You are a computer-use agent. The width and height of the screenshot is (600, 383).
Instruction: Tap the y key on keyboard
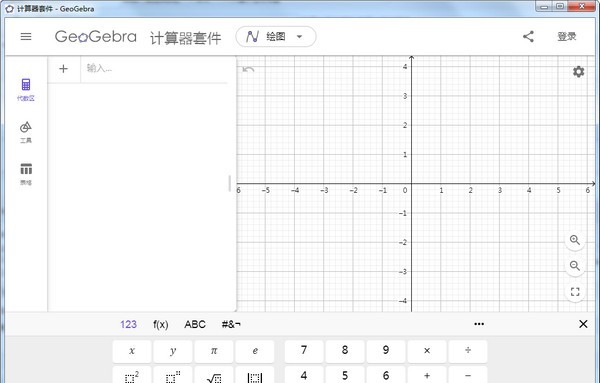(x=173, y=351)
